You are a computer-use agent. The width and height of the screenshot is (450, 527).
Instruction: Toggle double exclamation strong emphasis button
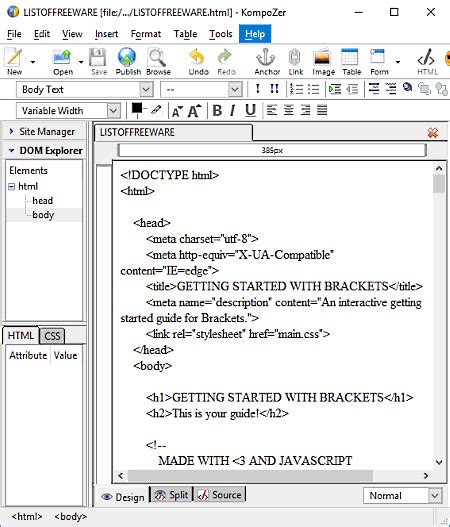click(x=274, y=89)
